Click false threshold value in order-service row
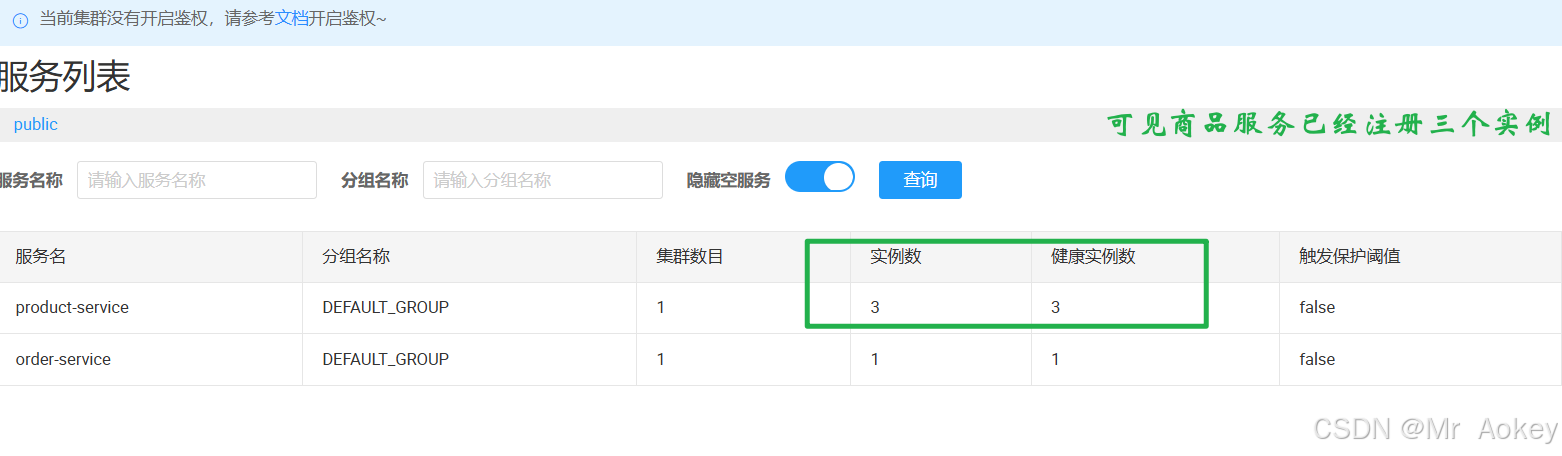 [x=1317, y=360]
